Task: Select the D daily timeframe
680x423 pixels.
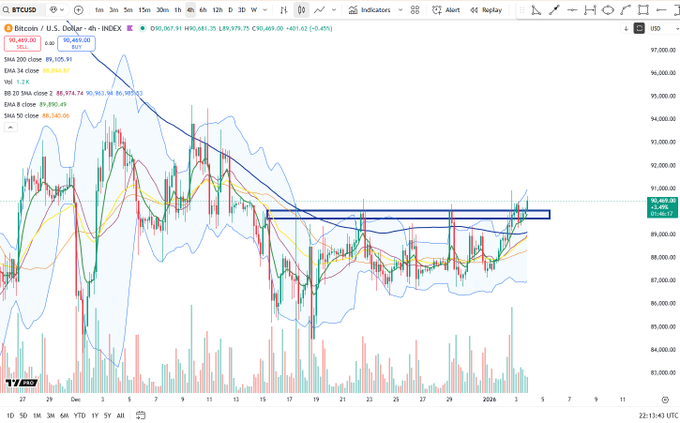Action: coord(230,10)
